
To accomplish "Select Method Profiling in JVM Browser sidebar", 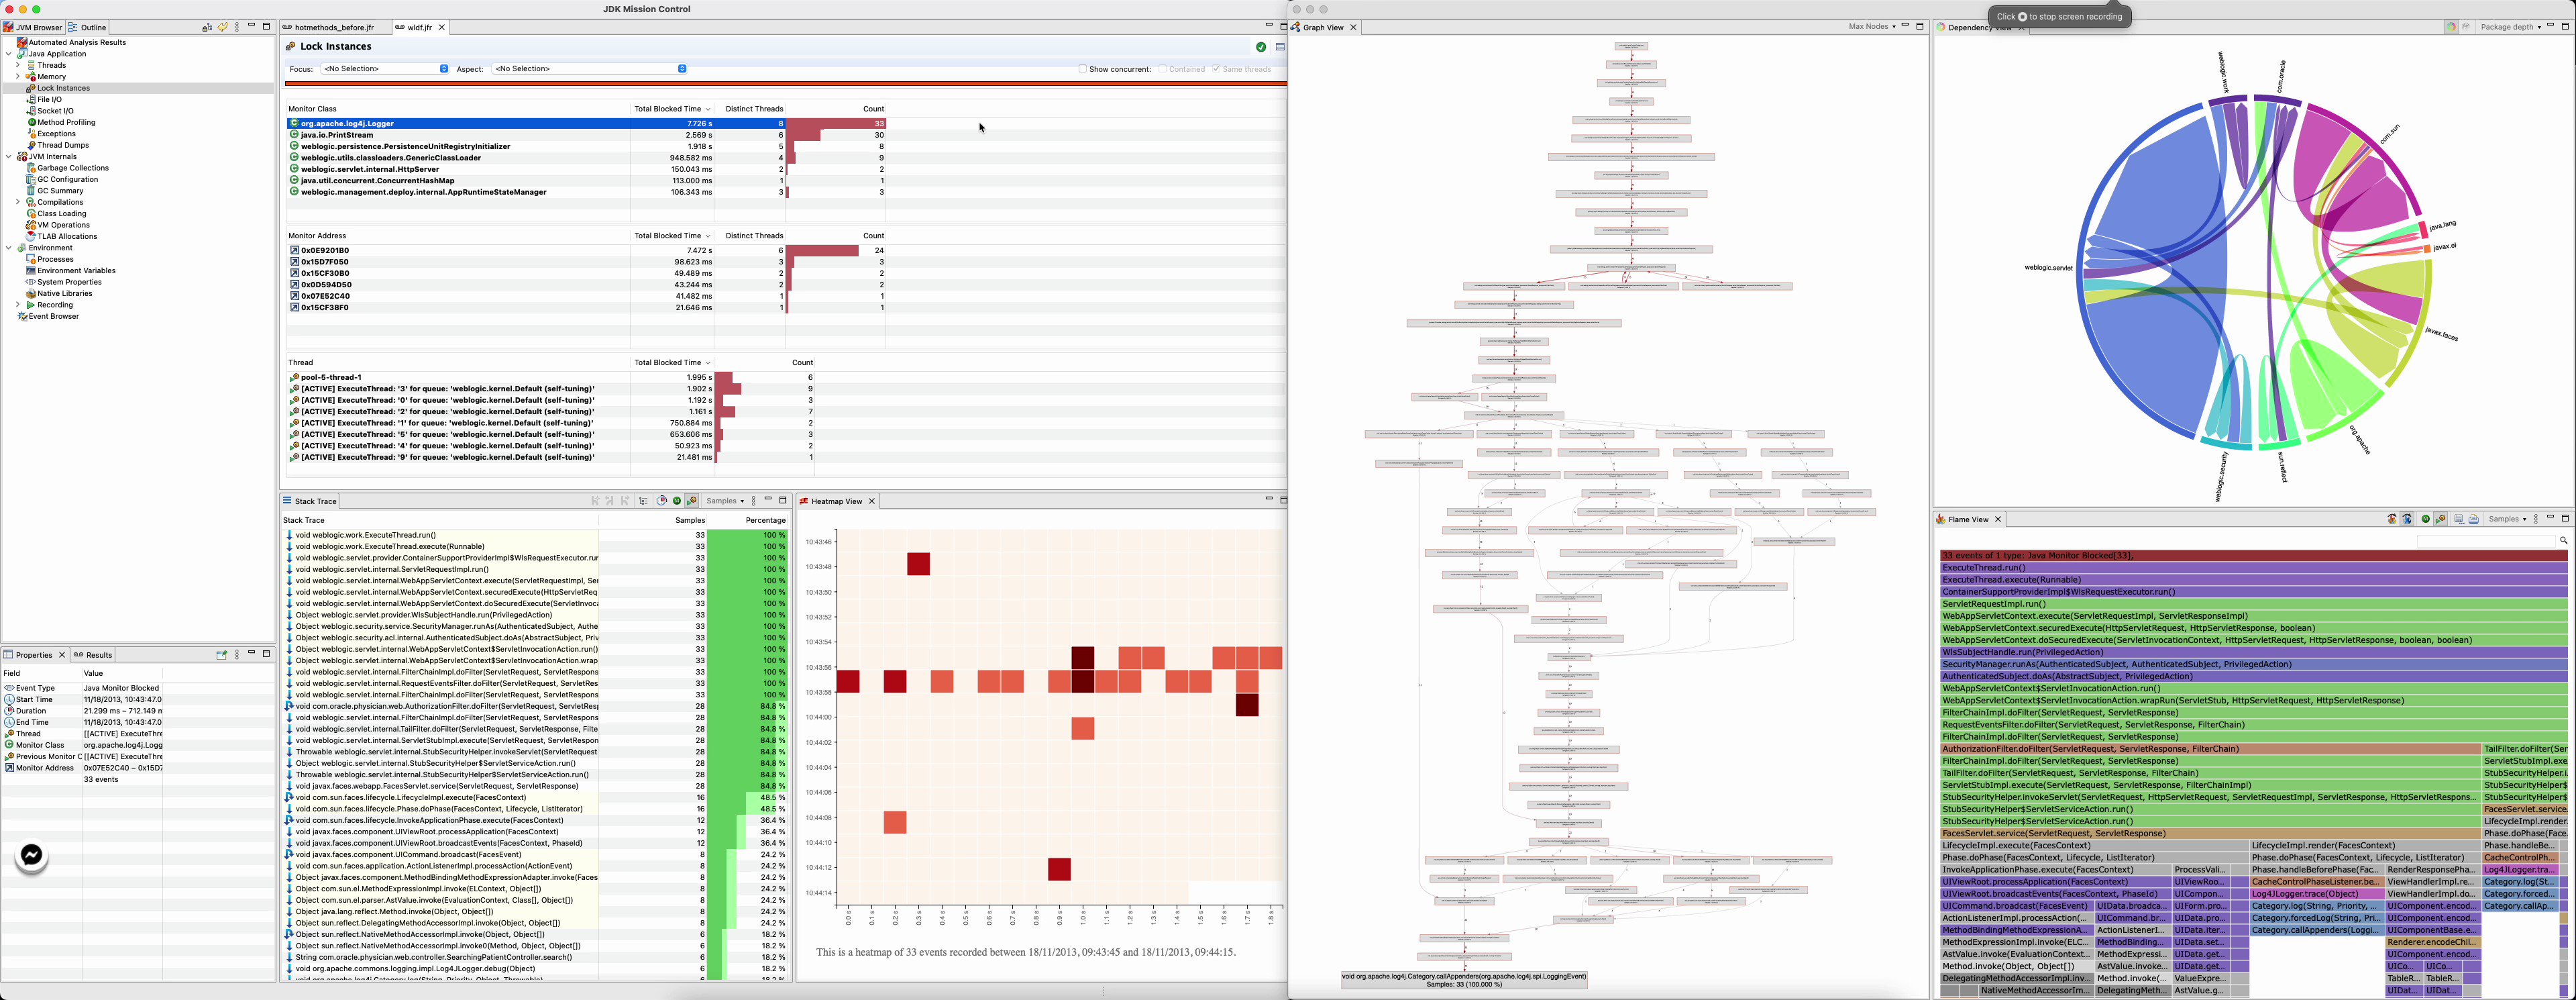I will pos(66,122).
